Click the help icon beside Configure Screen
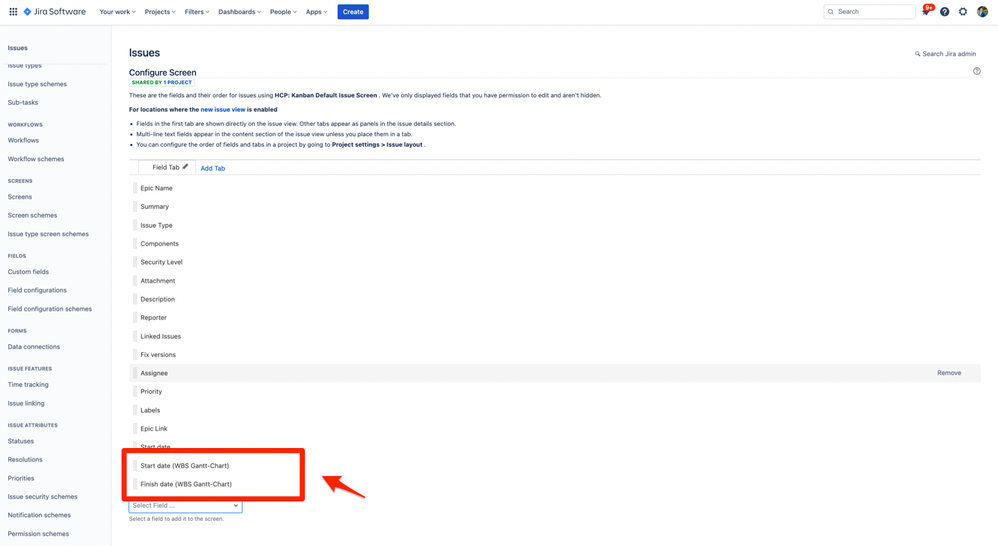Viewport: 998px width, 546px height. tap(976, 71)
